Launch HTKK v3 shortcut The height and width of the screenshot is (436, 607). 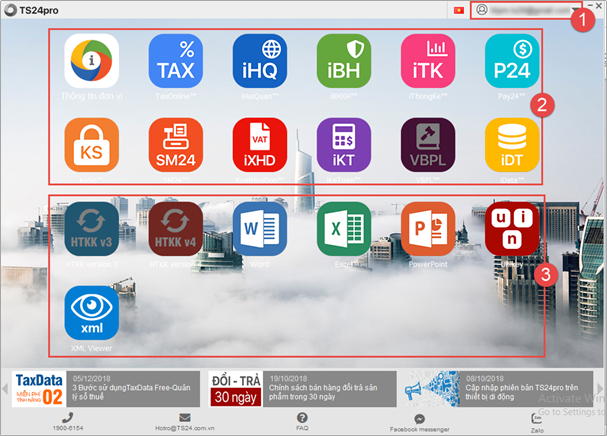point(91,229)
